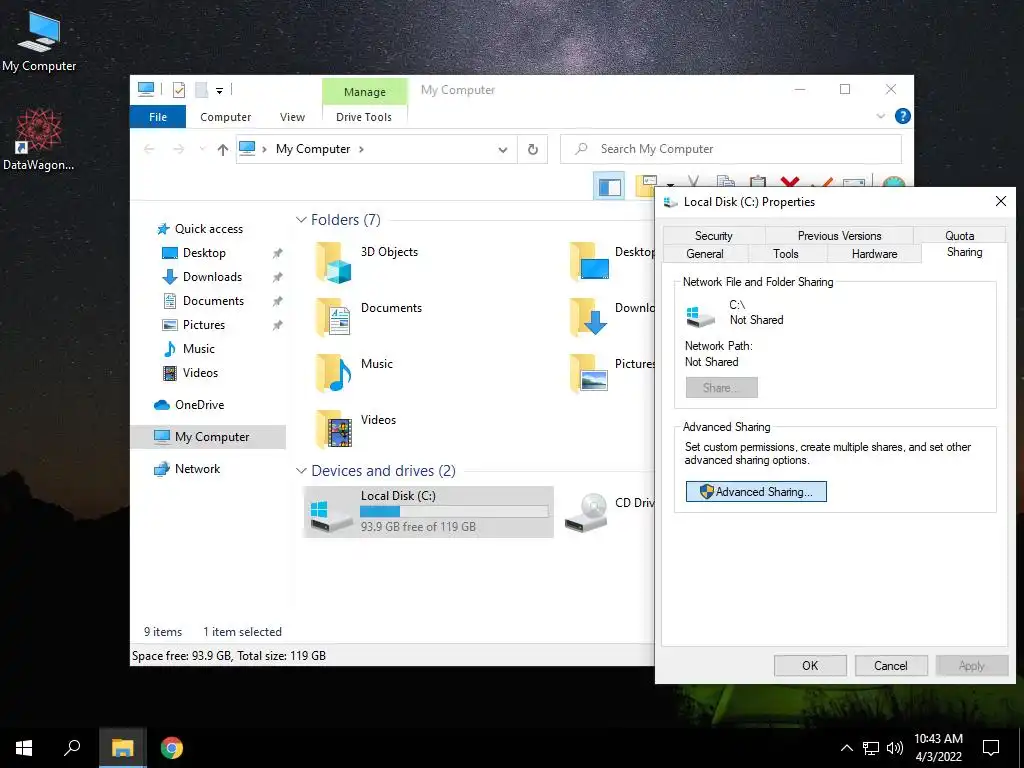Open the network tray icon
Image resolution: width=1024 pixels, height=768 pixels.
pyautogui.click(x=871, y=748)
